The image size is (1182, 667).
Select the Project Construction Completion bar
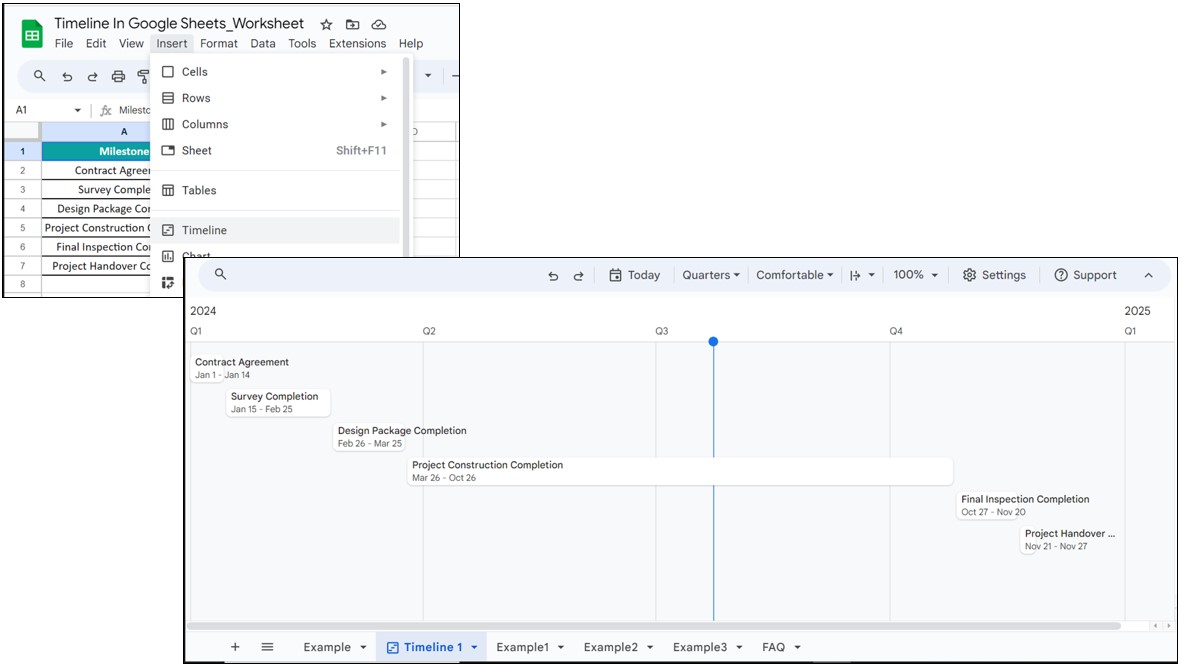coord(680,471)
